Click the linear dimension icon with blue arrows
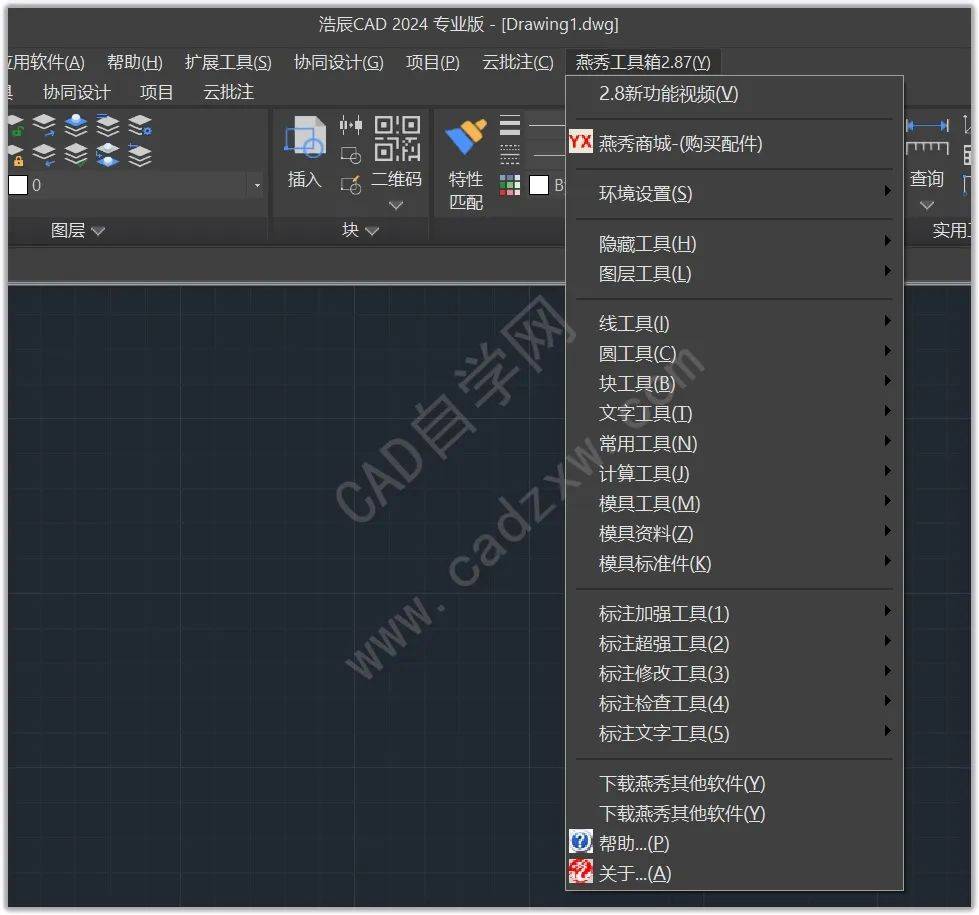The width and height of the screenshot is (979, 915). (927, 126)
